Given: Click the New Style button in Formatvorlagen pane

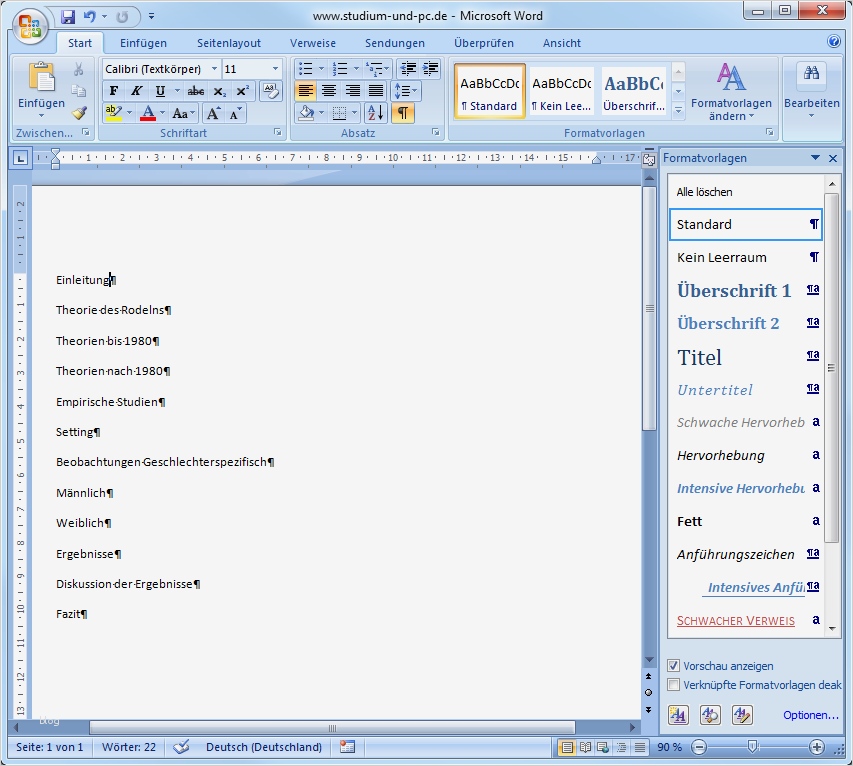Looking at the screenshot, I should pos(678,715).
